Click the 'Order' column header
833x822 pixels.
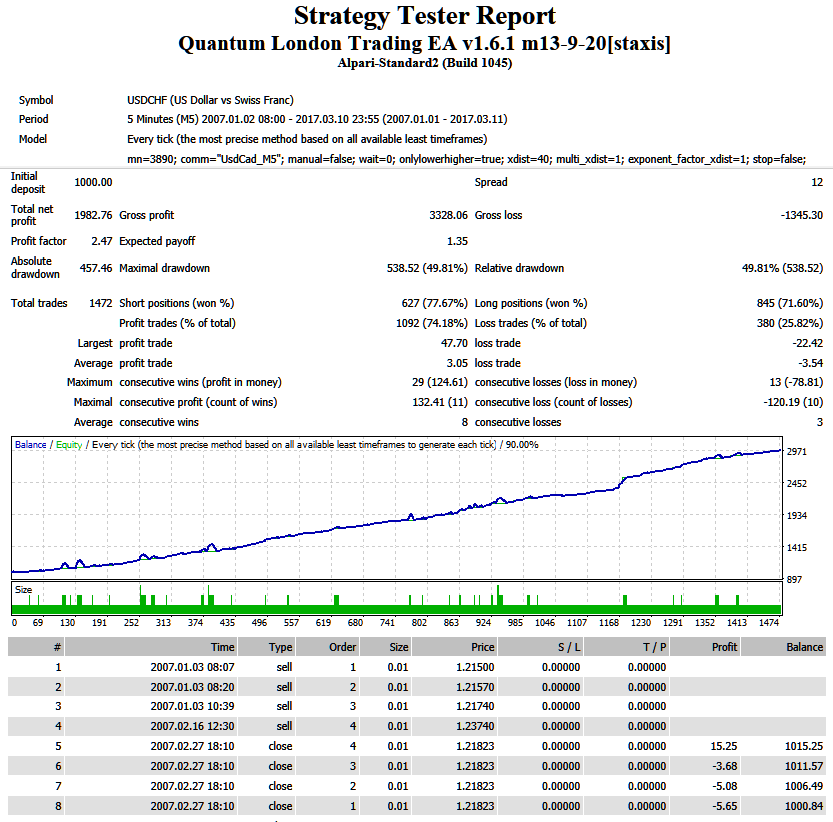click(x=327, y=647)
